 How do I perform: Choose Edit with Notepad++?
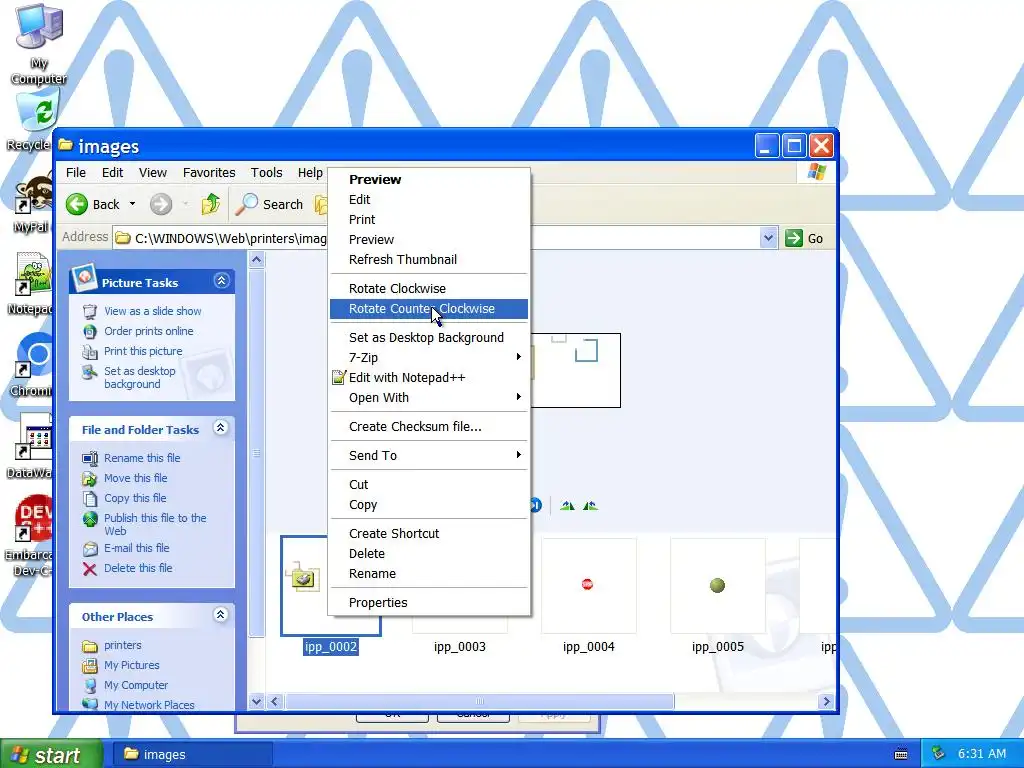coord(429,377)
